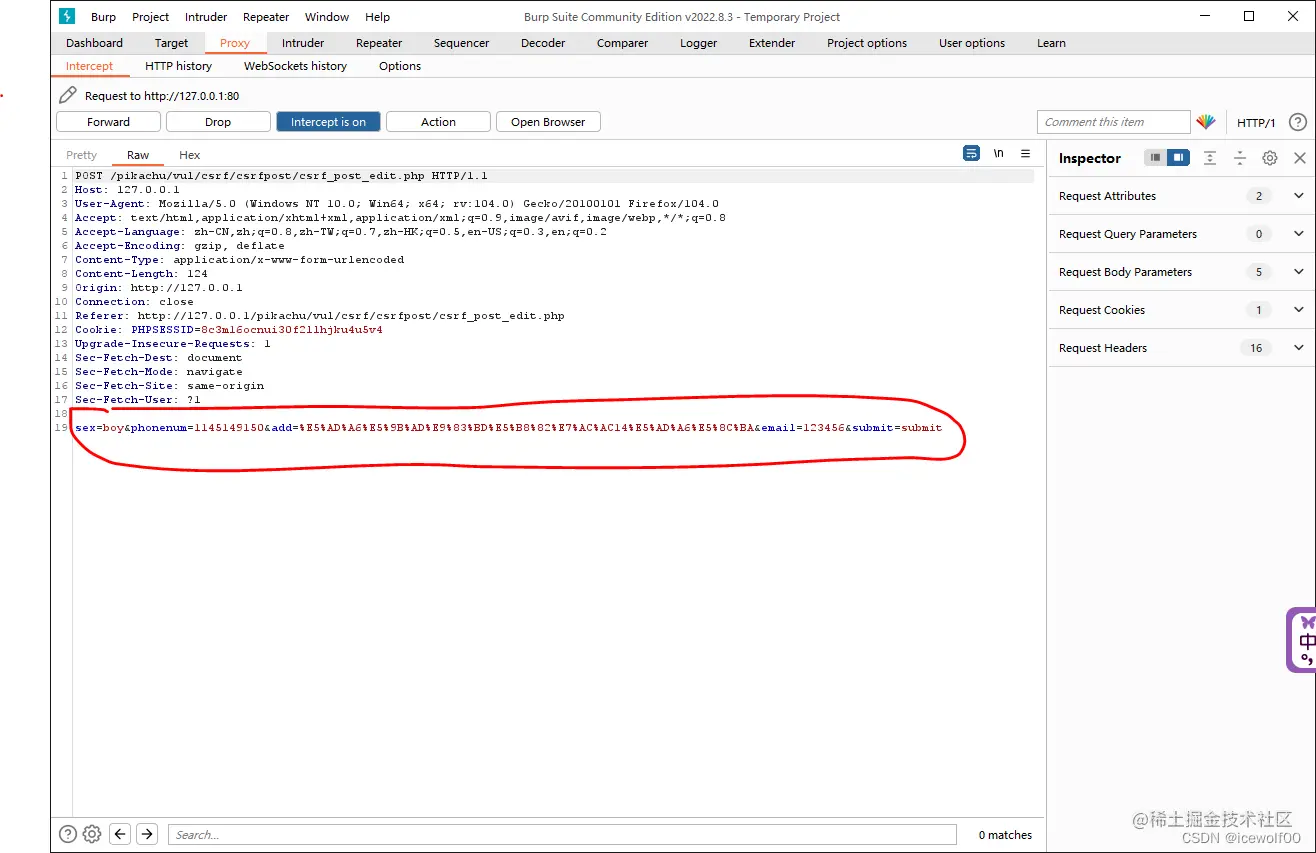1316x853 pixels.
Task: Open search help question mark icon
Action: pos(67,834)
